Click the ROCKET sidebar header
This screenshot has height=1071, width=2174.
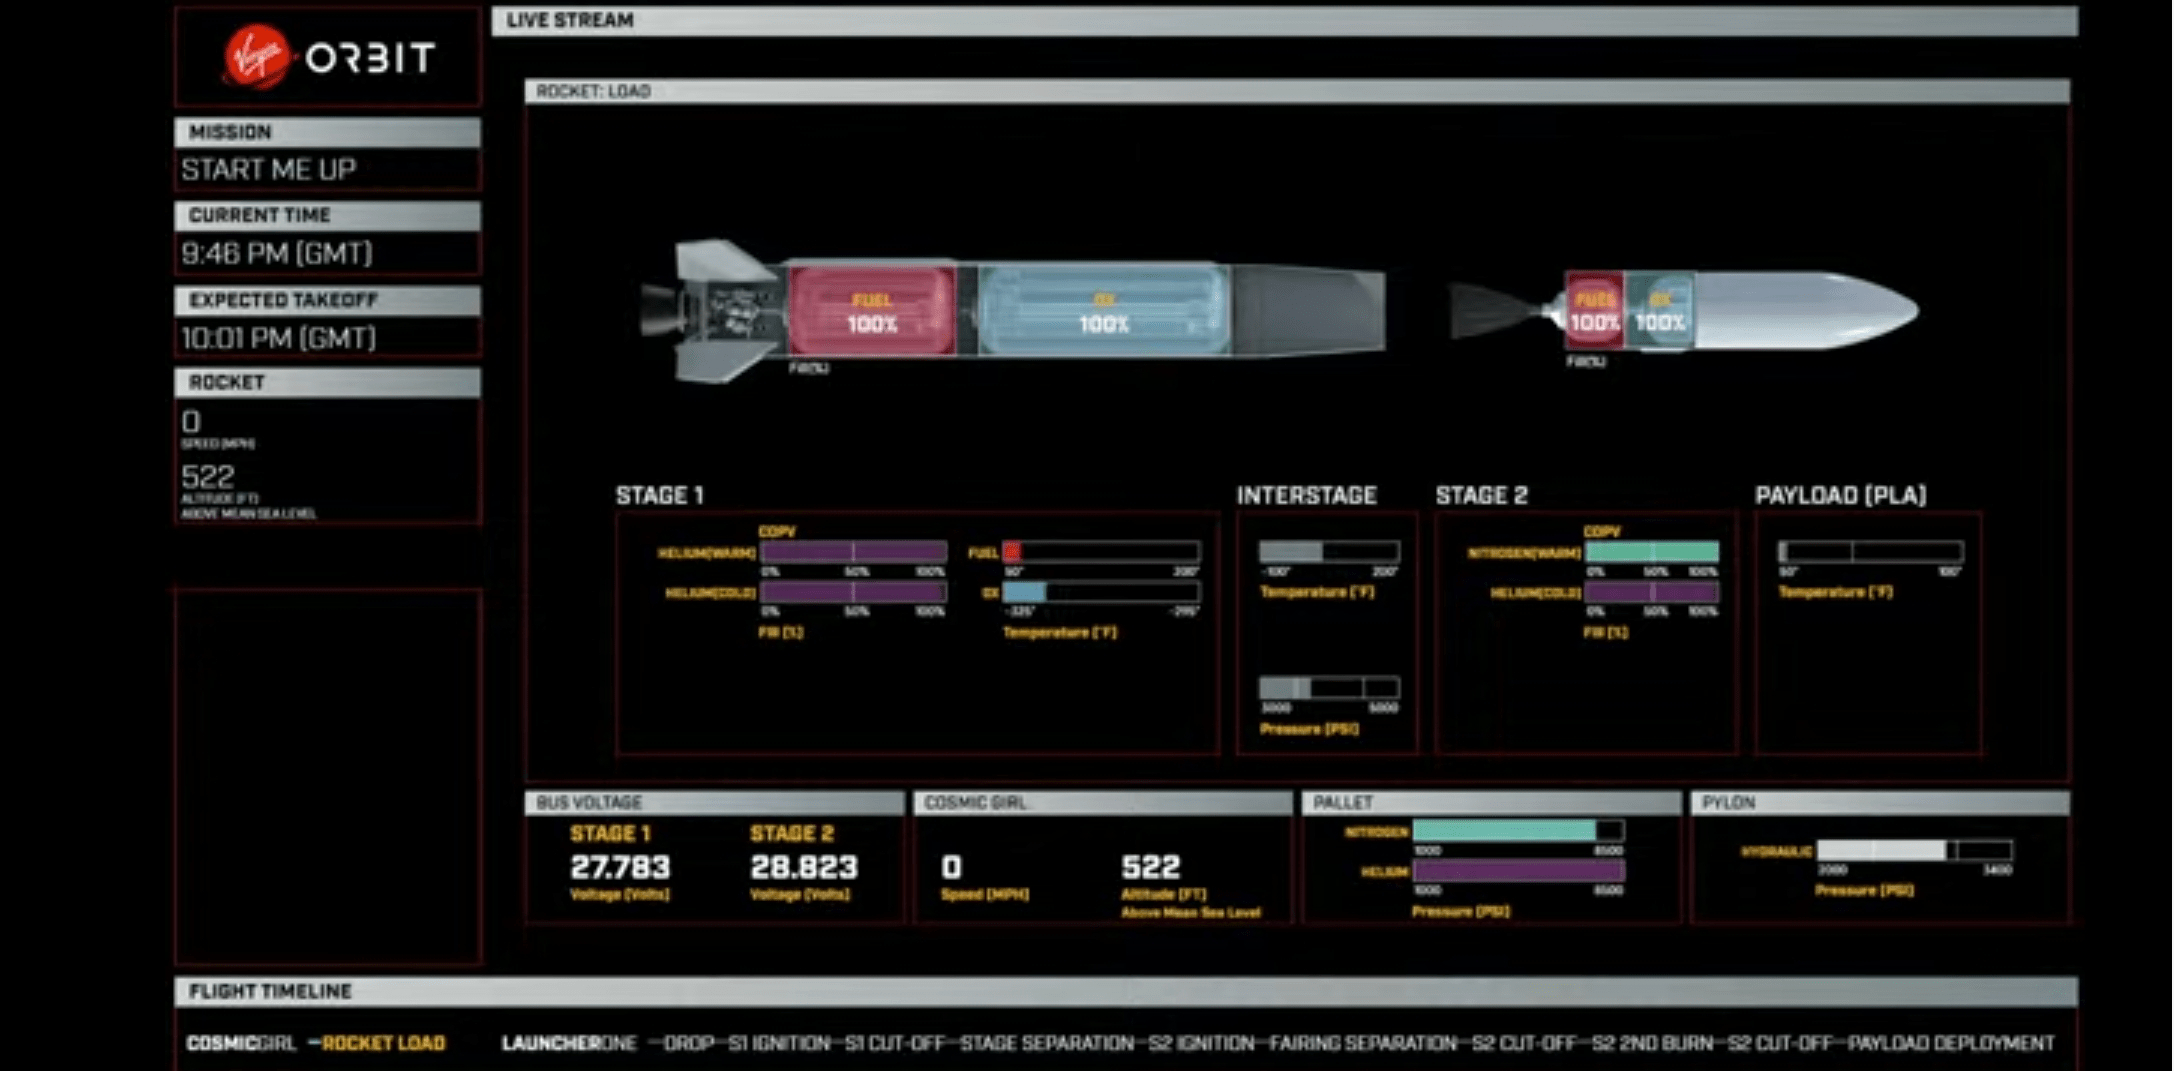[x=327, y=382]
